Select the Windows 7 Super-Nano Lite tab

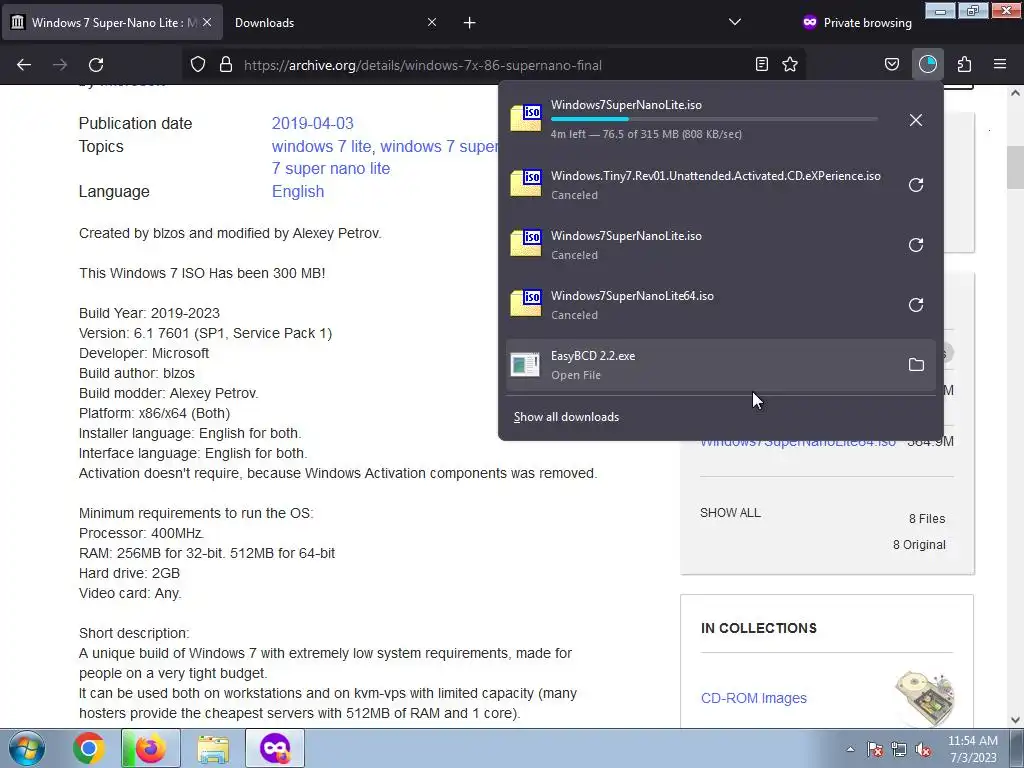(113, 23)
